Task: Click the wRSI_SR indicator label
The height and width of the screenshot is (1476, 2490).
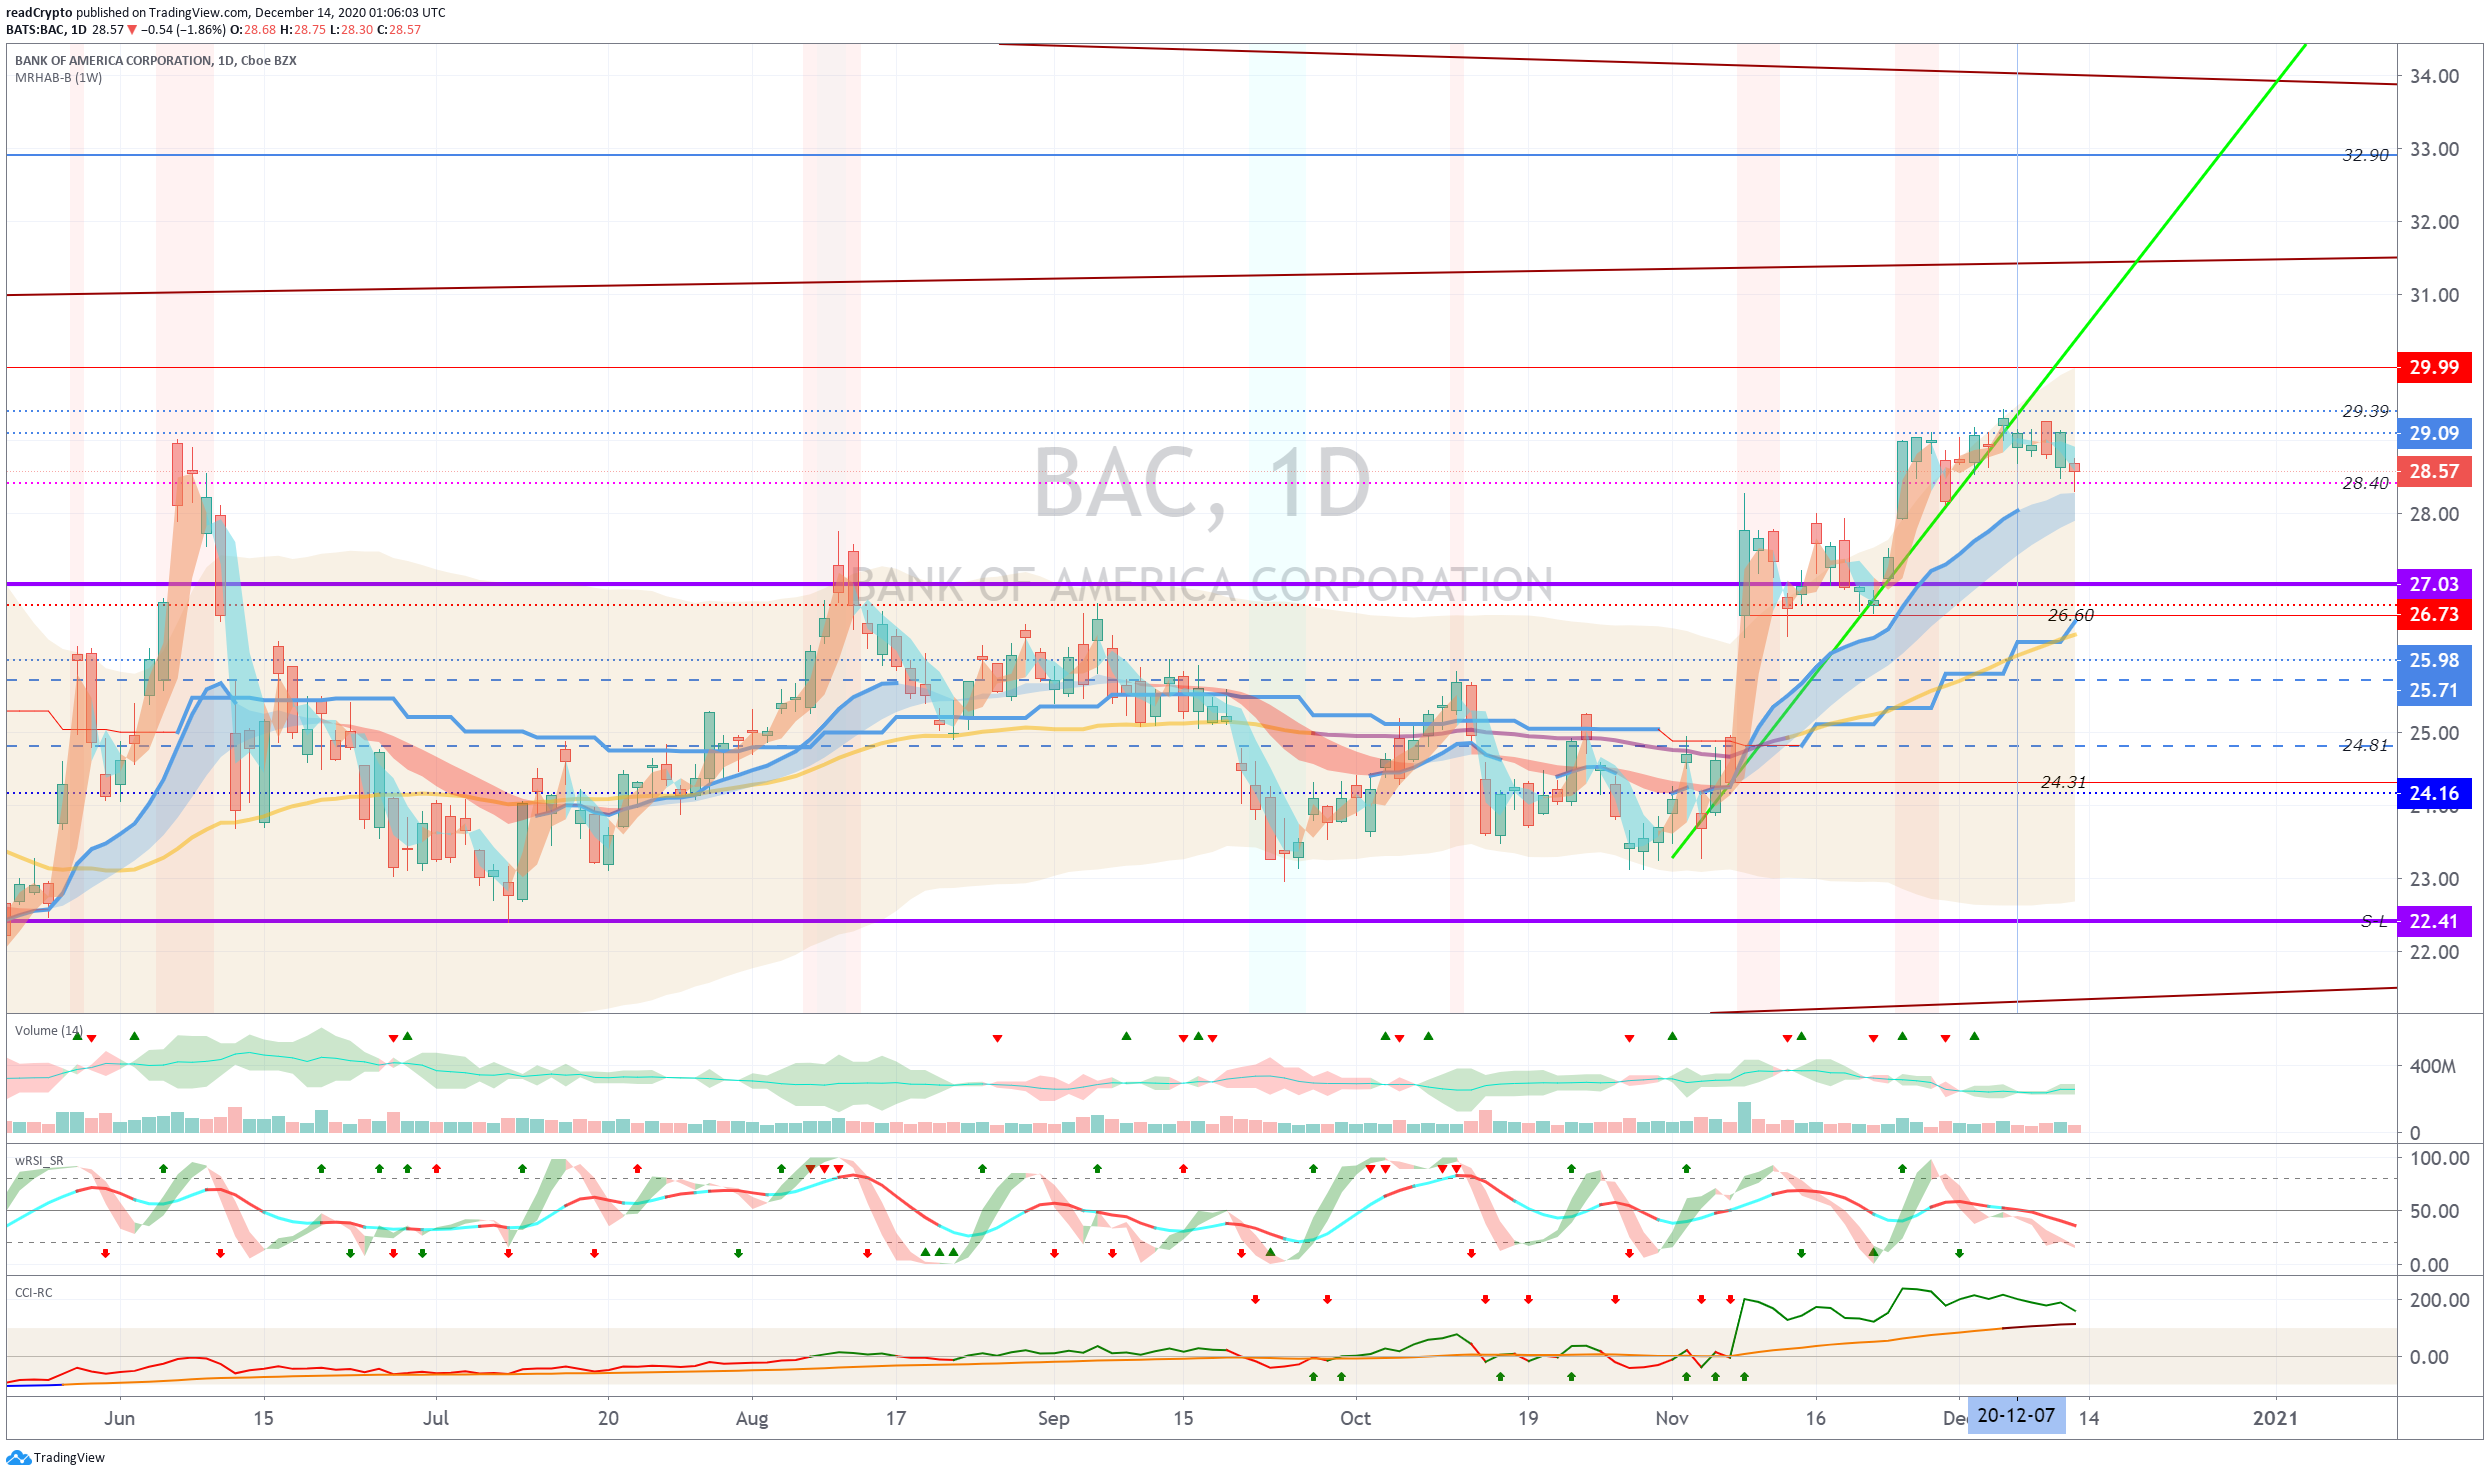Action: pos(39,1161)
